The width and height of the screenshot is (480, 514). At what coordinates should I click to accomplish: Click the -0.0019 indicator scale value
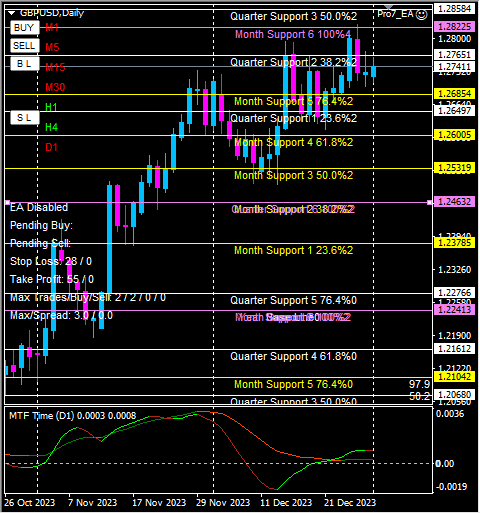click(451, 487)
